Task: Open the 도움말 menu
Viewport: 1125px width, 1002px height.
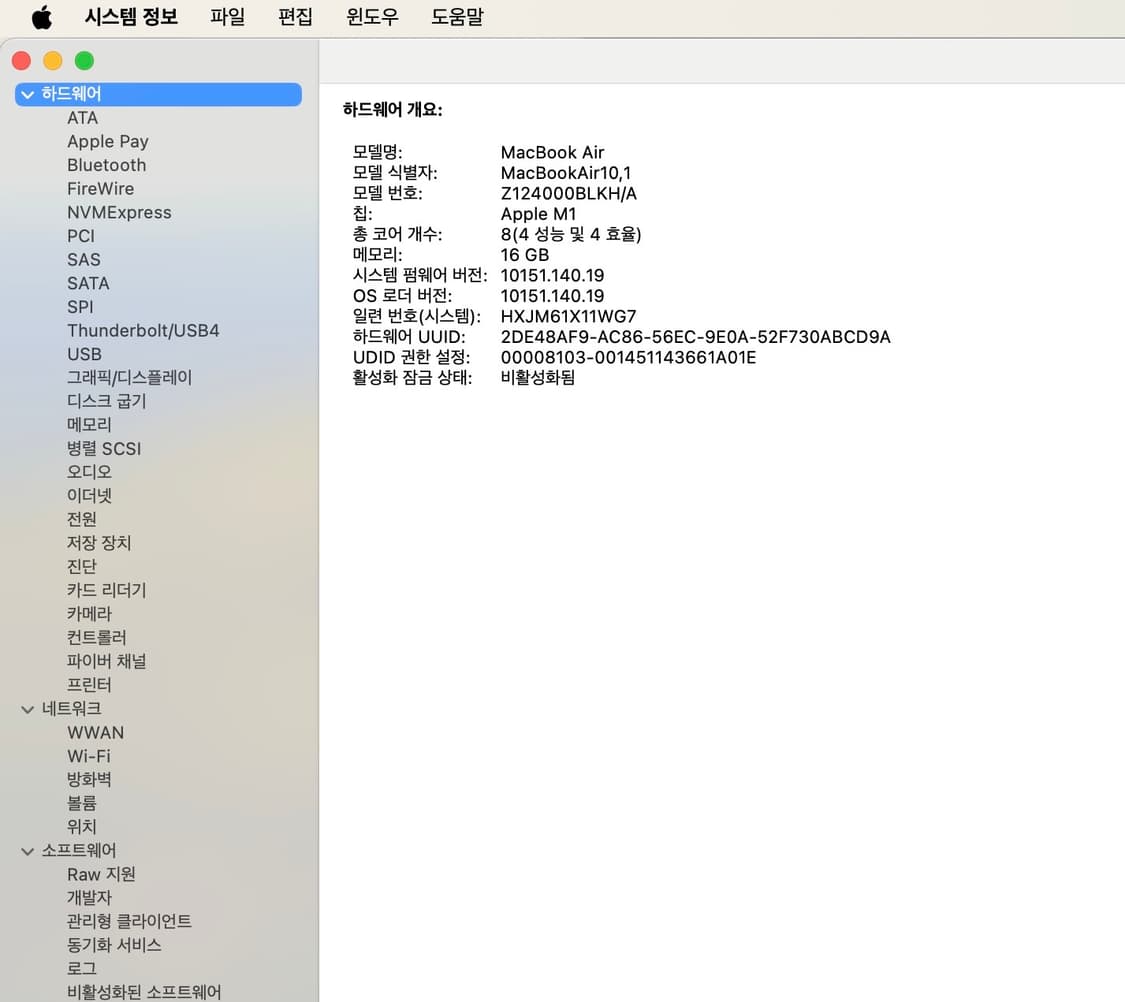Action: click(457, 17)
